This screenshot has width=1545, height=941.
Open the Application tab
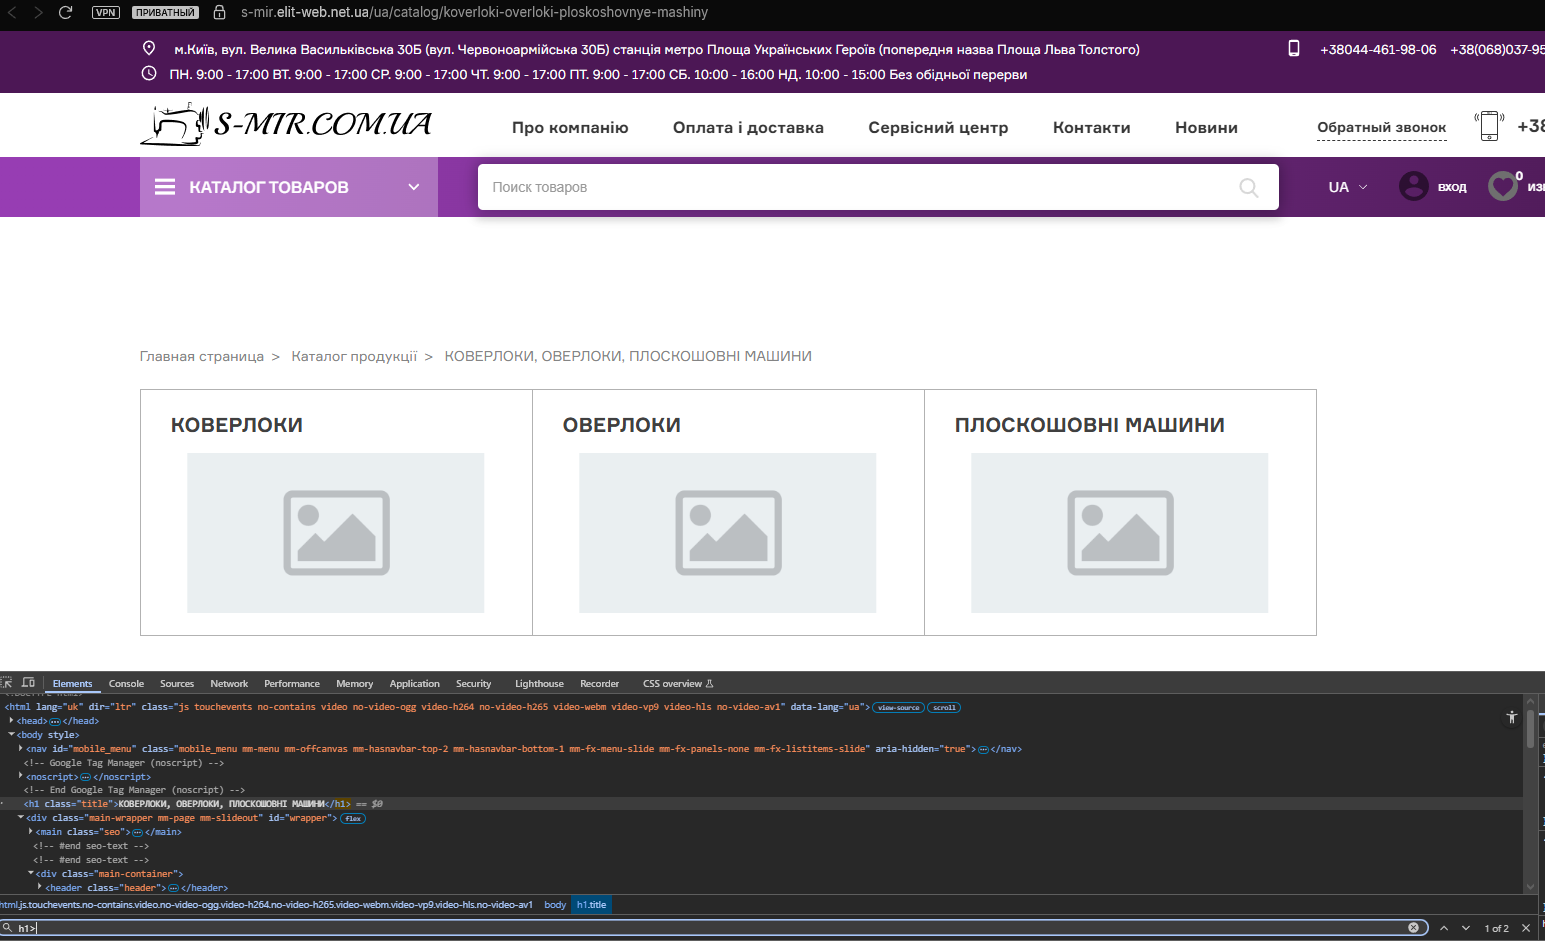(415, 684)
